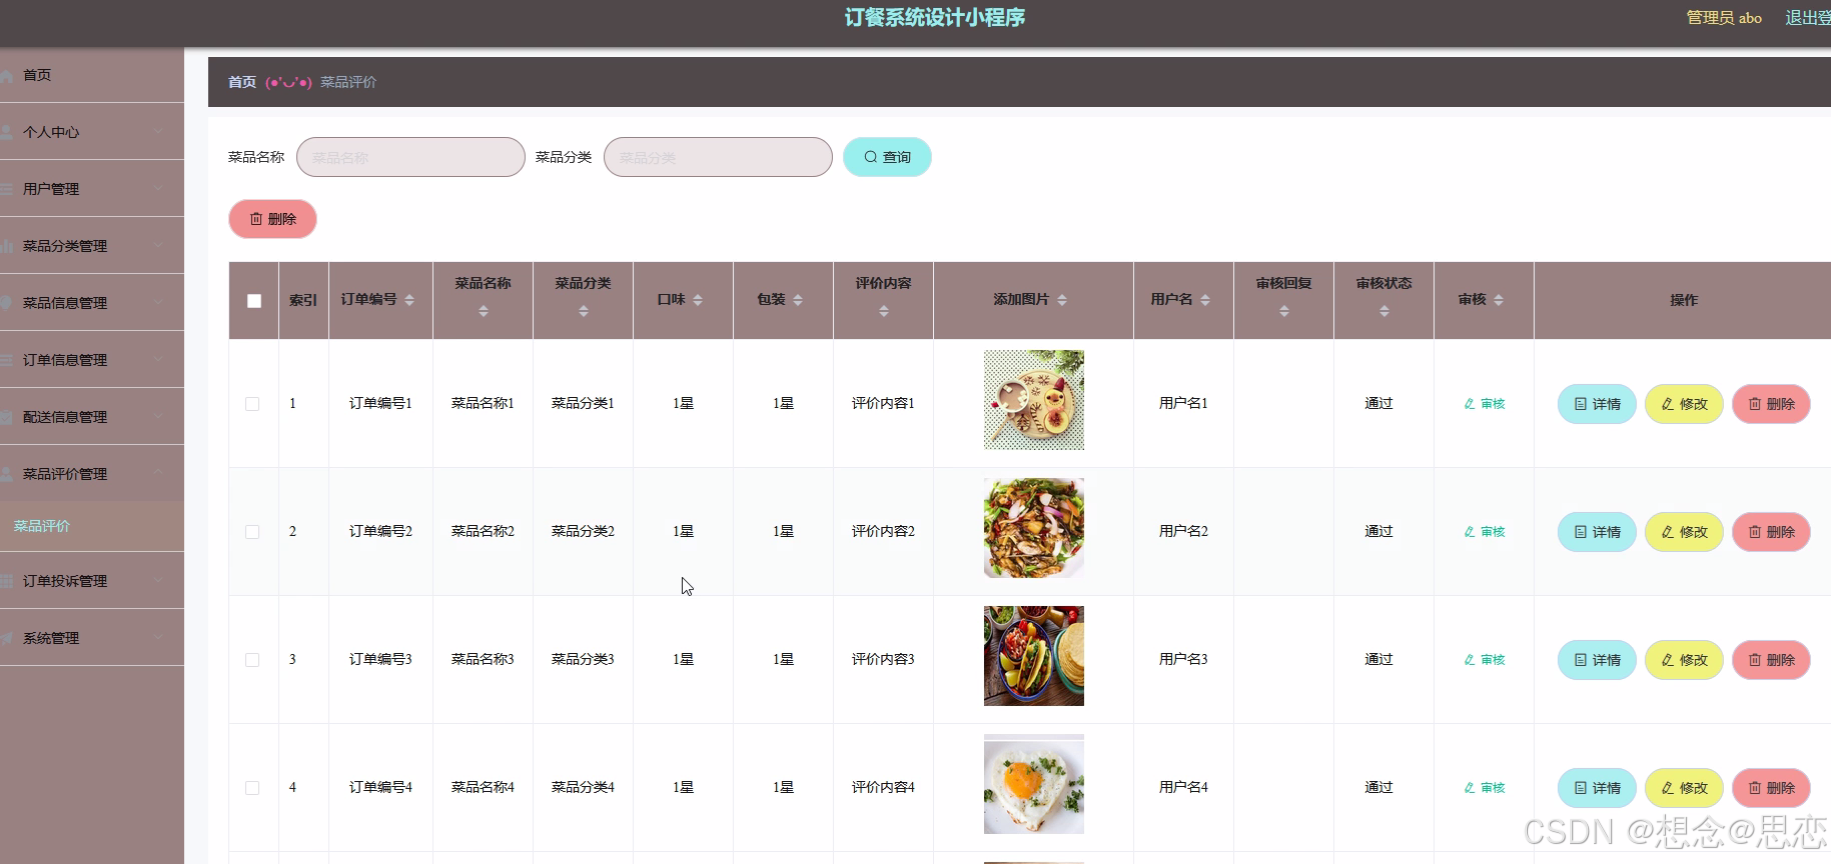The width and height of the screenshot is (1831, 864).
Task: Sort by 包装 column arrows
Action: [x=798, y=300]
